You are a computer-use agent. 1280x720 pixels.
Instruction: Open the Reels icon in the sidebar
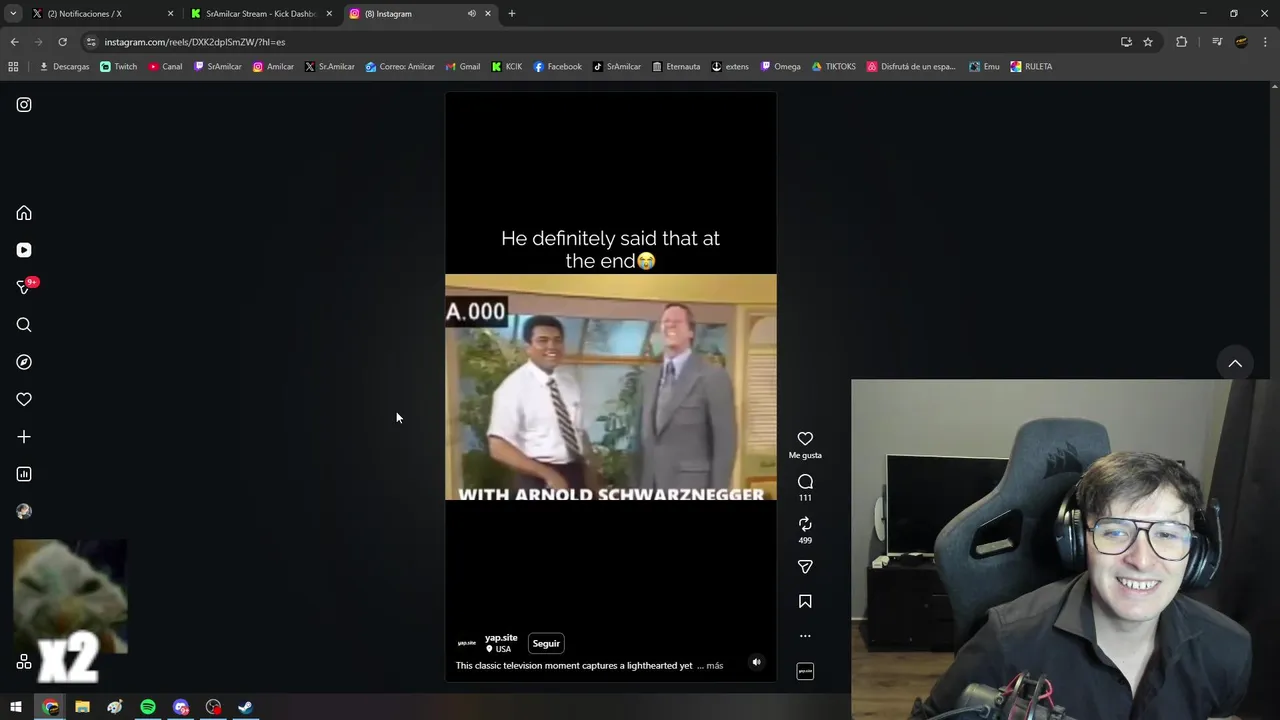click(24, 250)
